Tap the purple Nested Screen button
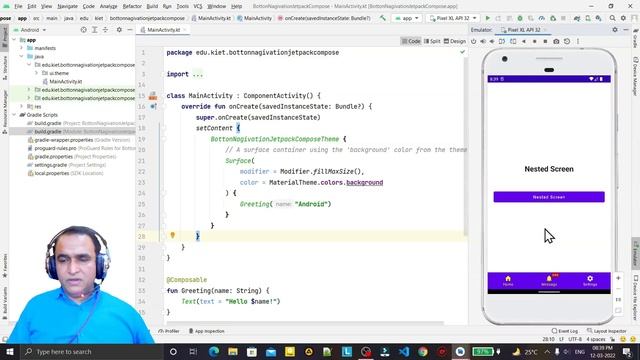The image size is (640, 360). tap(549, 197)
